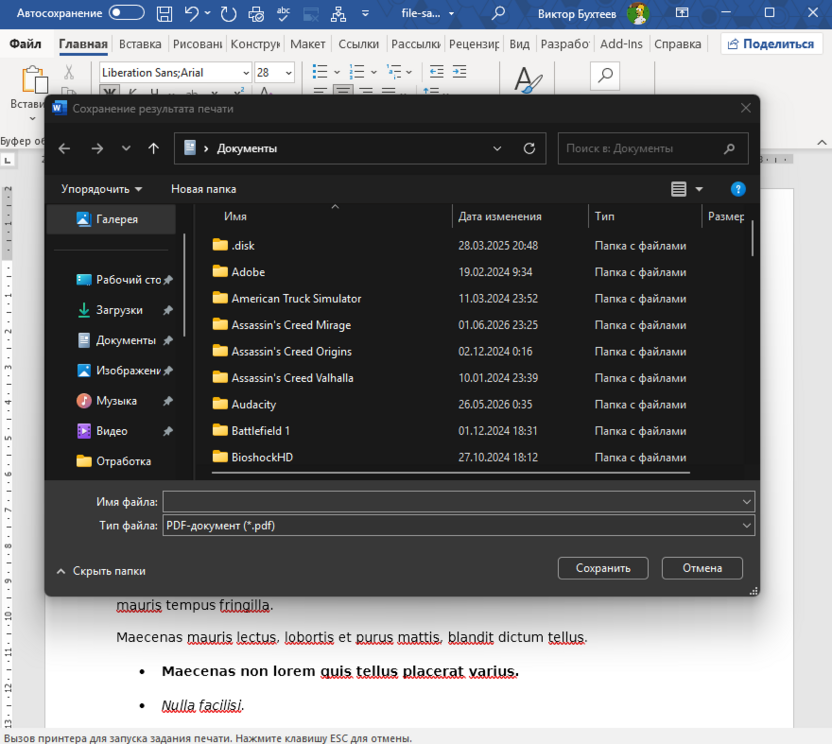Select Галерея in the navigation pane

pos(111,219)
